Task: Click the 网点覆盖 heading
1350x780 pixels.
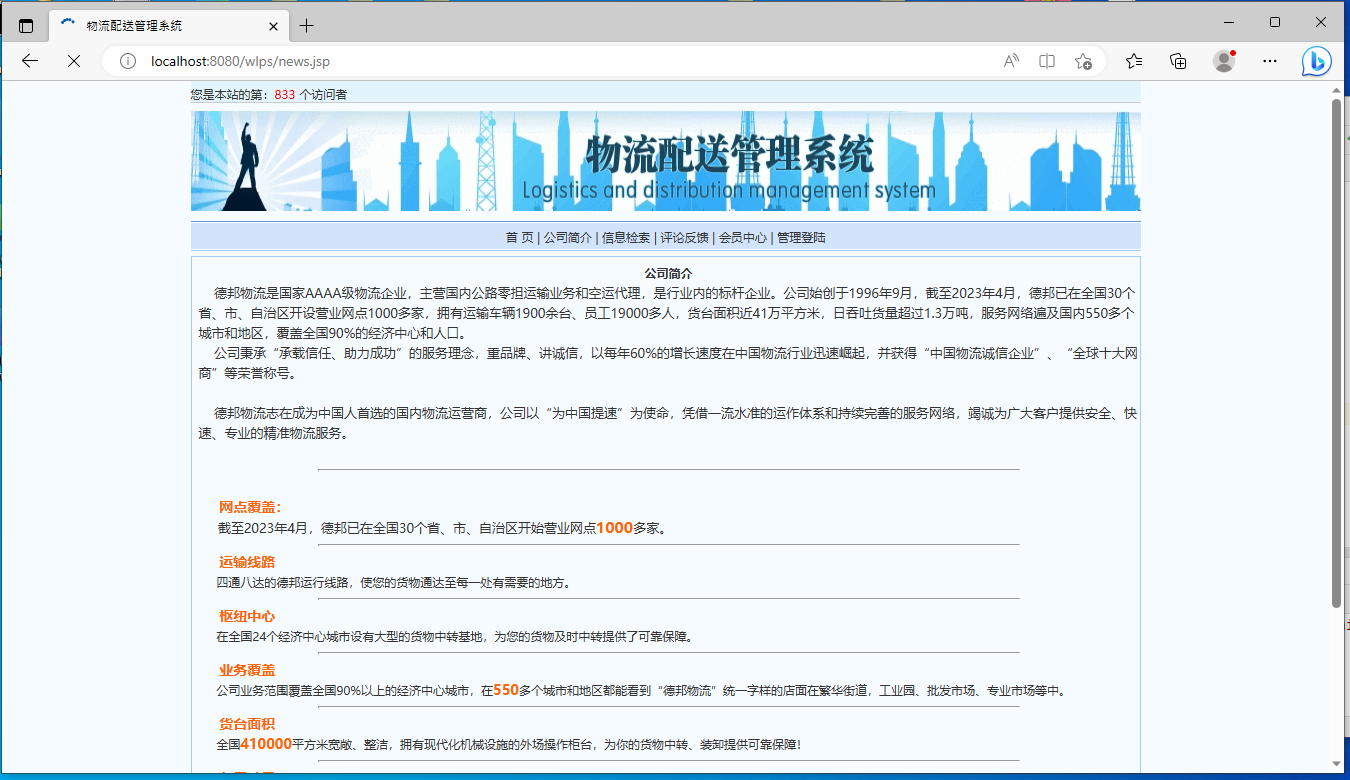Action: tap(250, 508)
